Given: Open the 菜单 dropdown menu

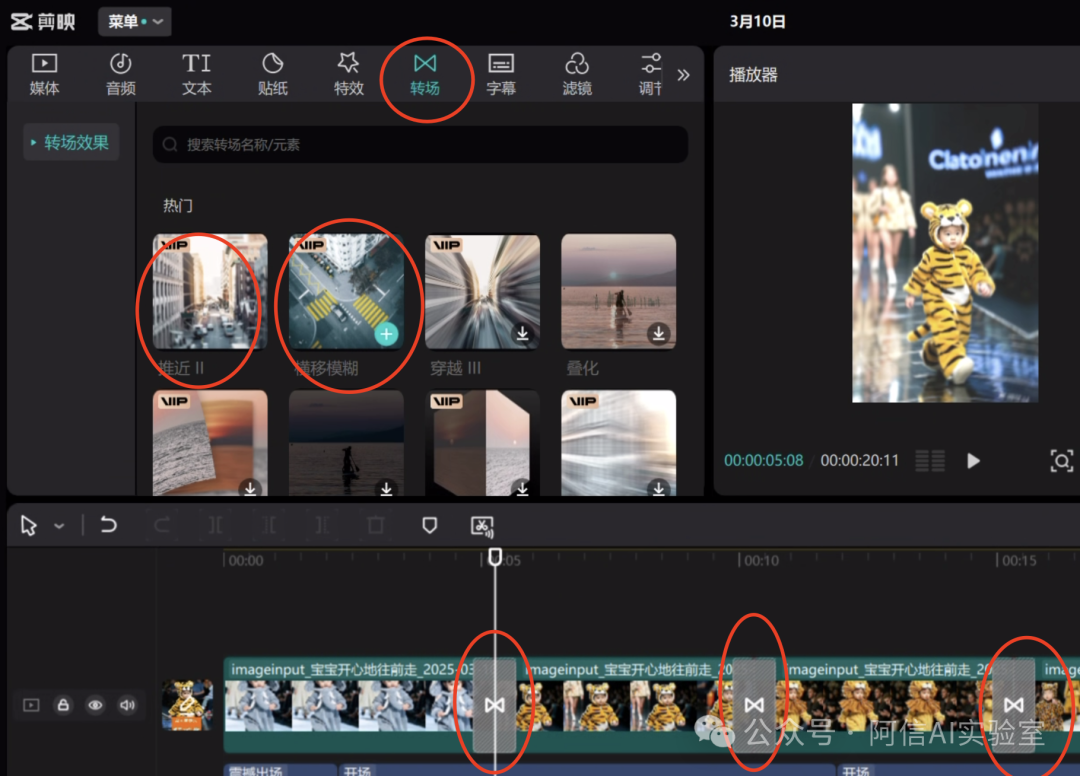Looking at the screenshot, I should tap(135, 22).
